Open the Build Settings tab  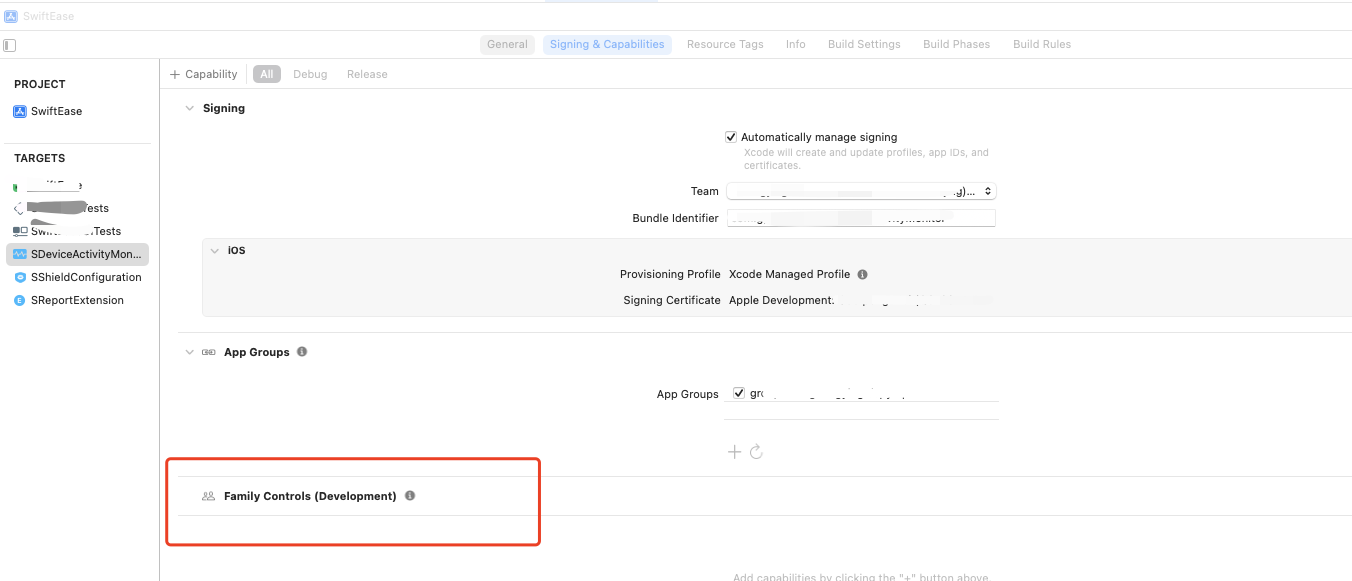[x=864, y=44]
